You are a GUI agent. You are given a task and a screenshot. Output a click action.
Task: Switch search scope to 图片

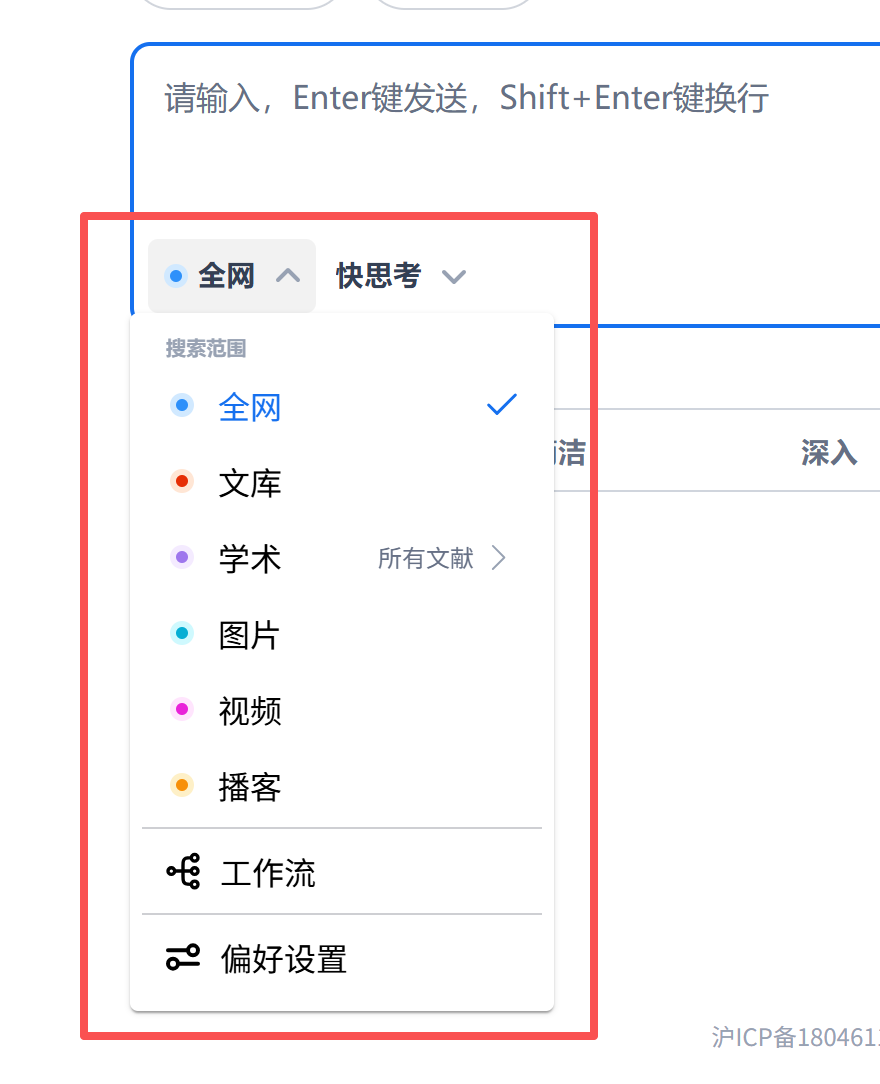point(249,634)
